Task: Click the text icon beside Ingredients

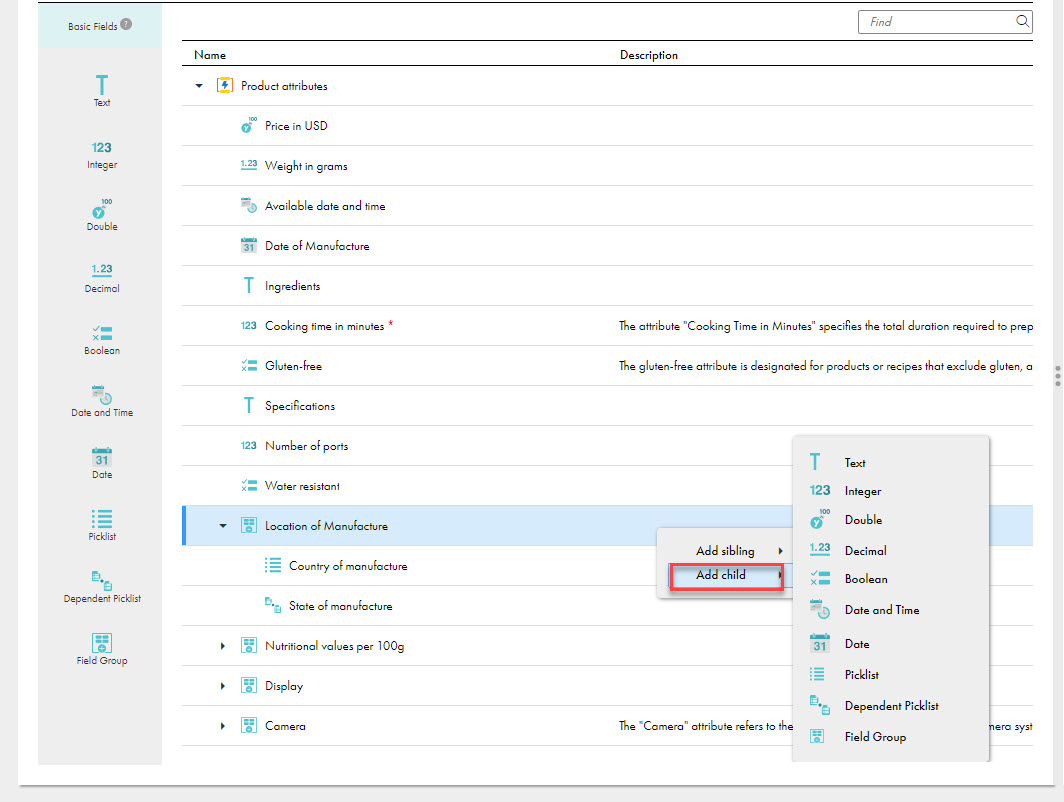Action: pos(248,285)
